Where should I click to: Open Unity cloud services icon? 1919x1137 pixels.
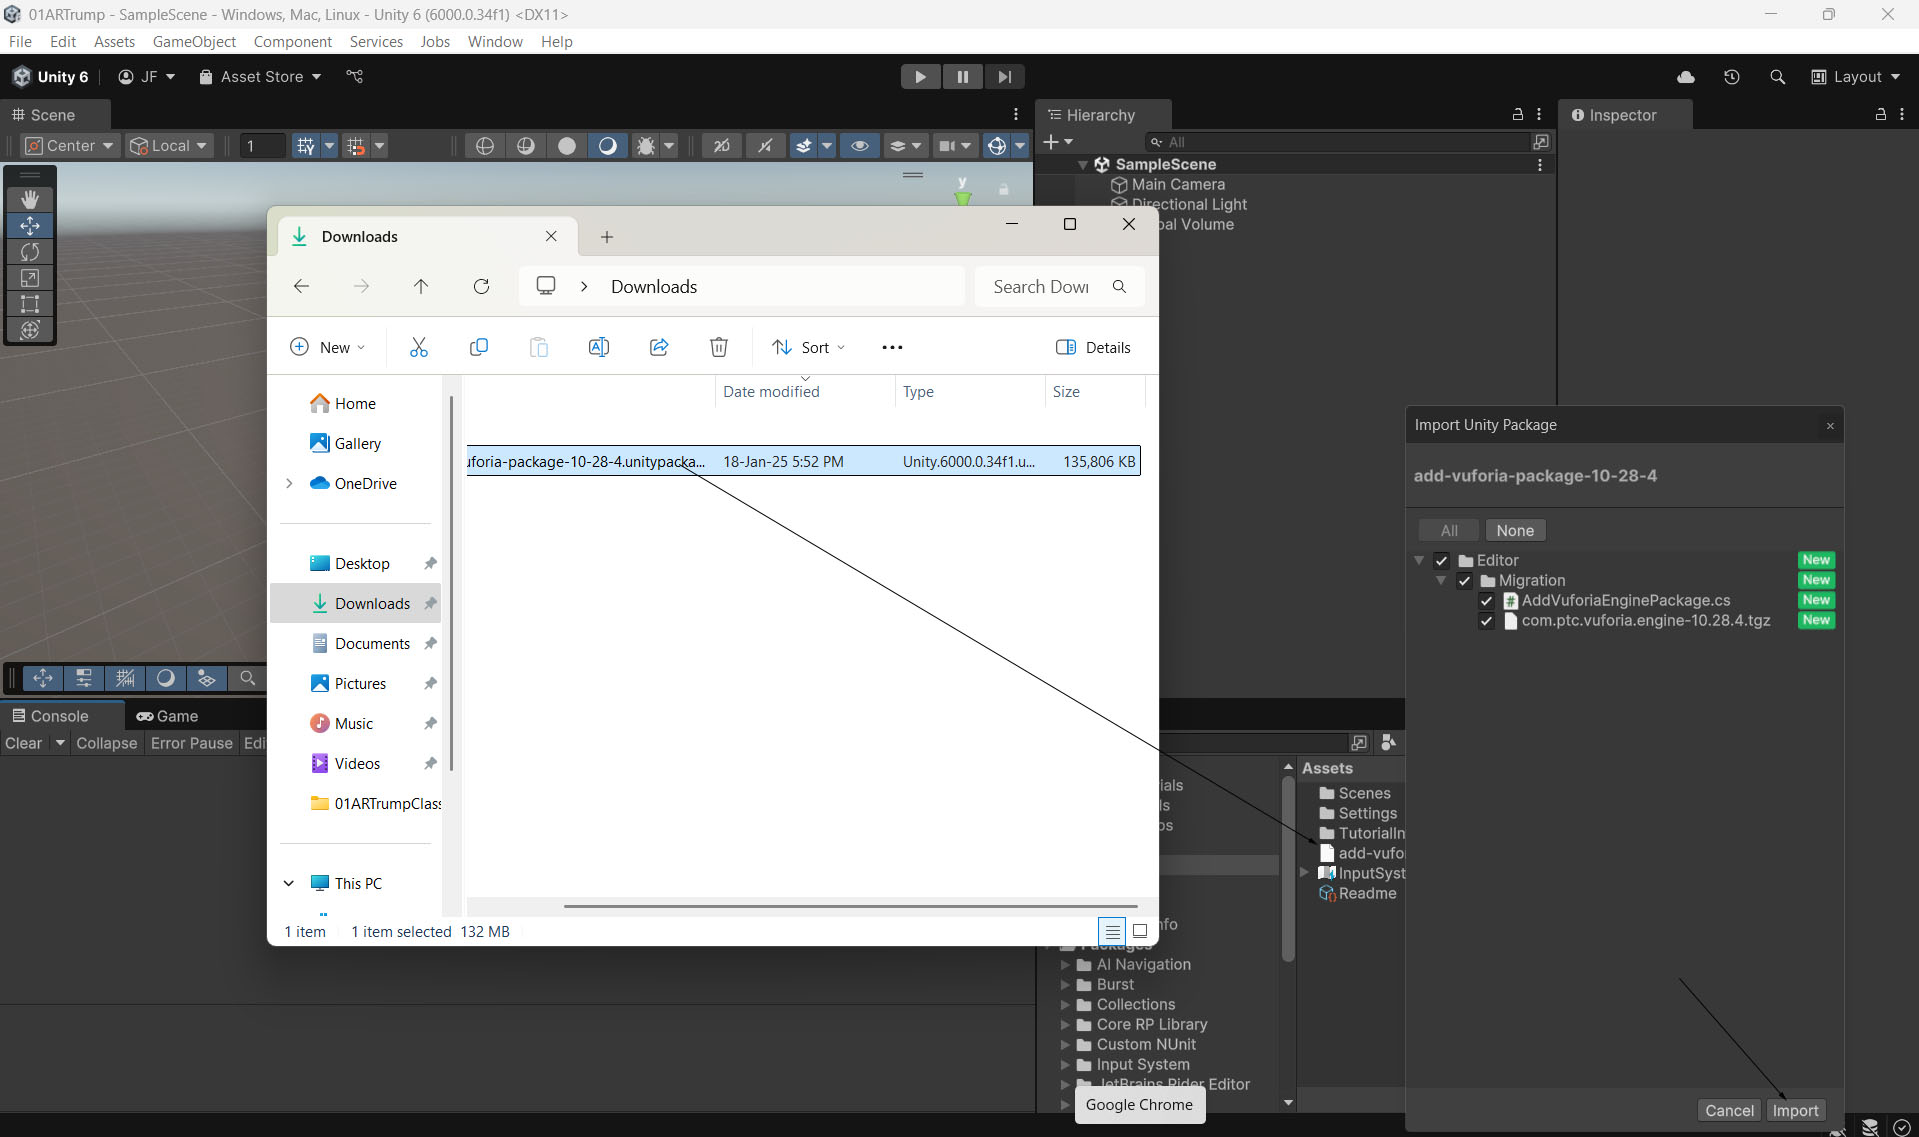coord(1686,77)
